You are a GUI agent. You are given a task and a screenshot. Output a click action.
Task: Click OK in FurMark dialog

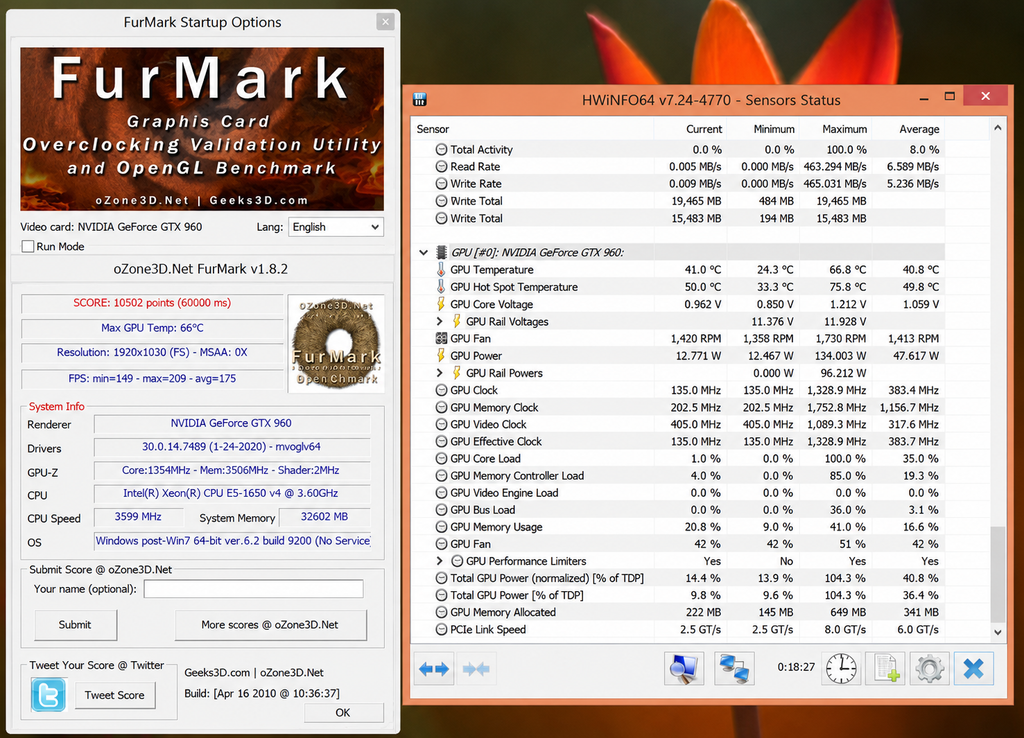[344, 713]
